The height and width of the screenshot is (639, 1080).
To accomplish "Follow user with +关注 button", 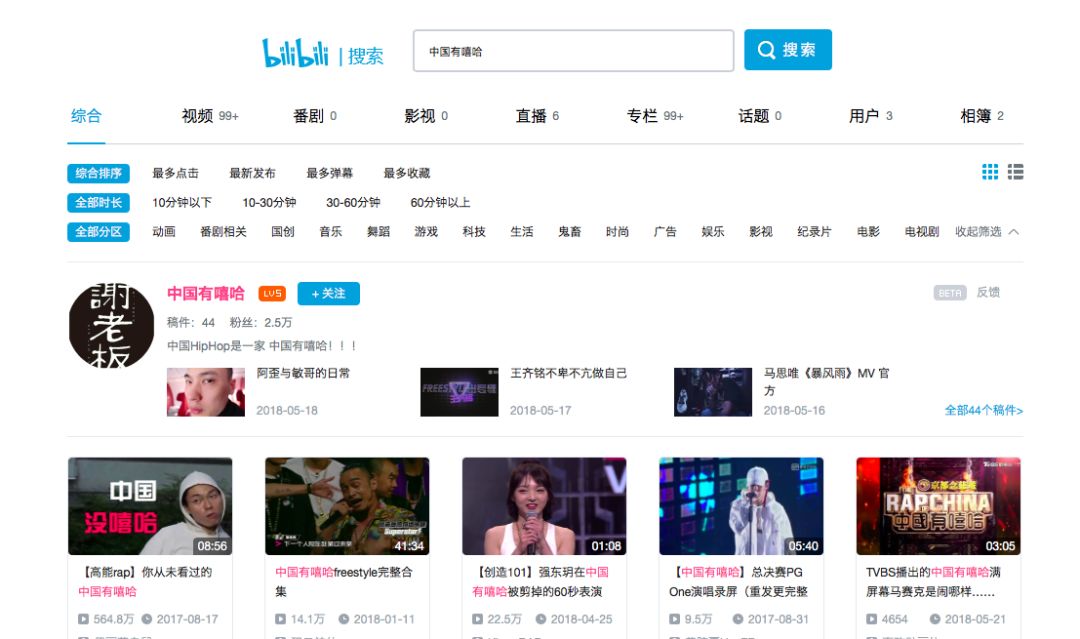I will coord(329,293).
